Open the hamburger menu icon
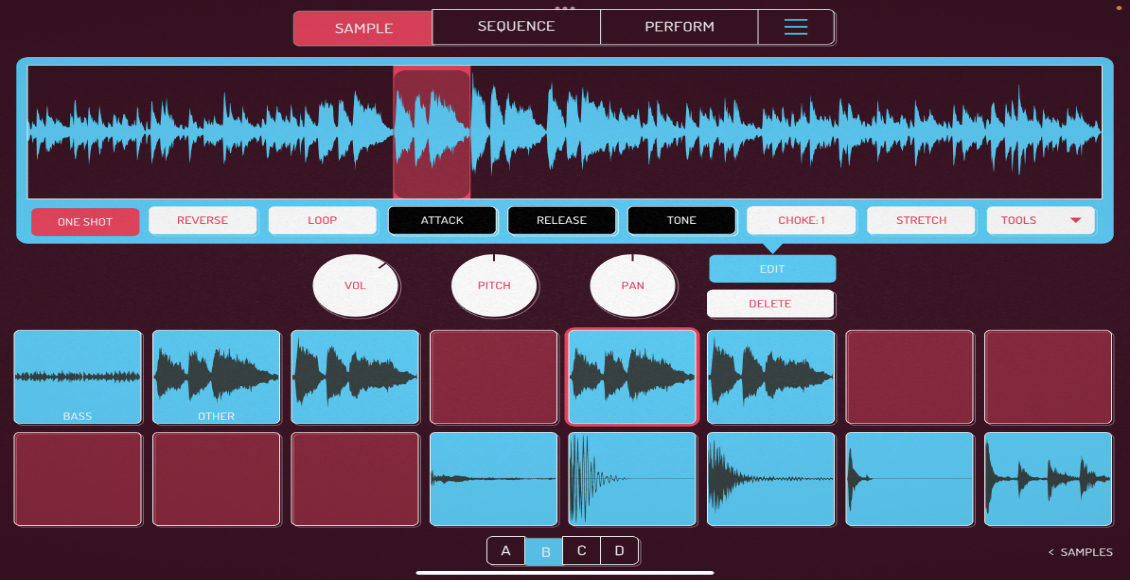 pyautogui.click(x=796, y=27)
